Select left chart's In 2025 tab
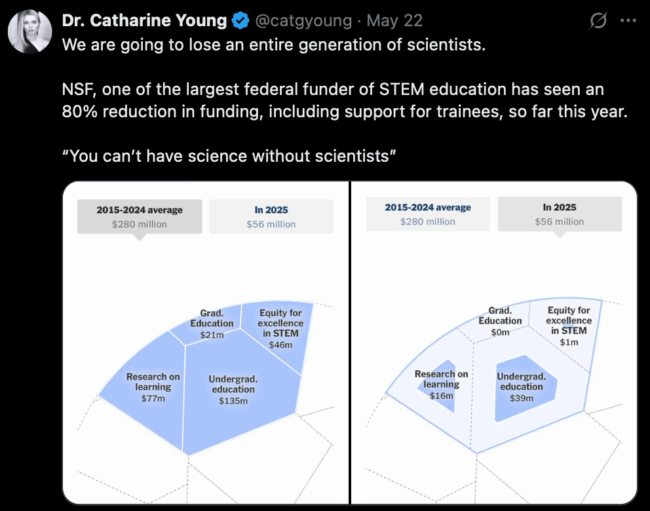This screenshot has width=650, height=511. 271,217
